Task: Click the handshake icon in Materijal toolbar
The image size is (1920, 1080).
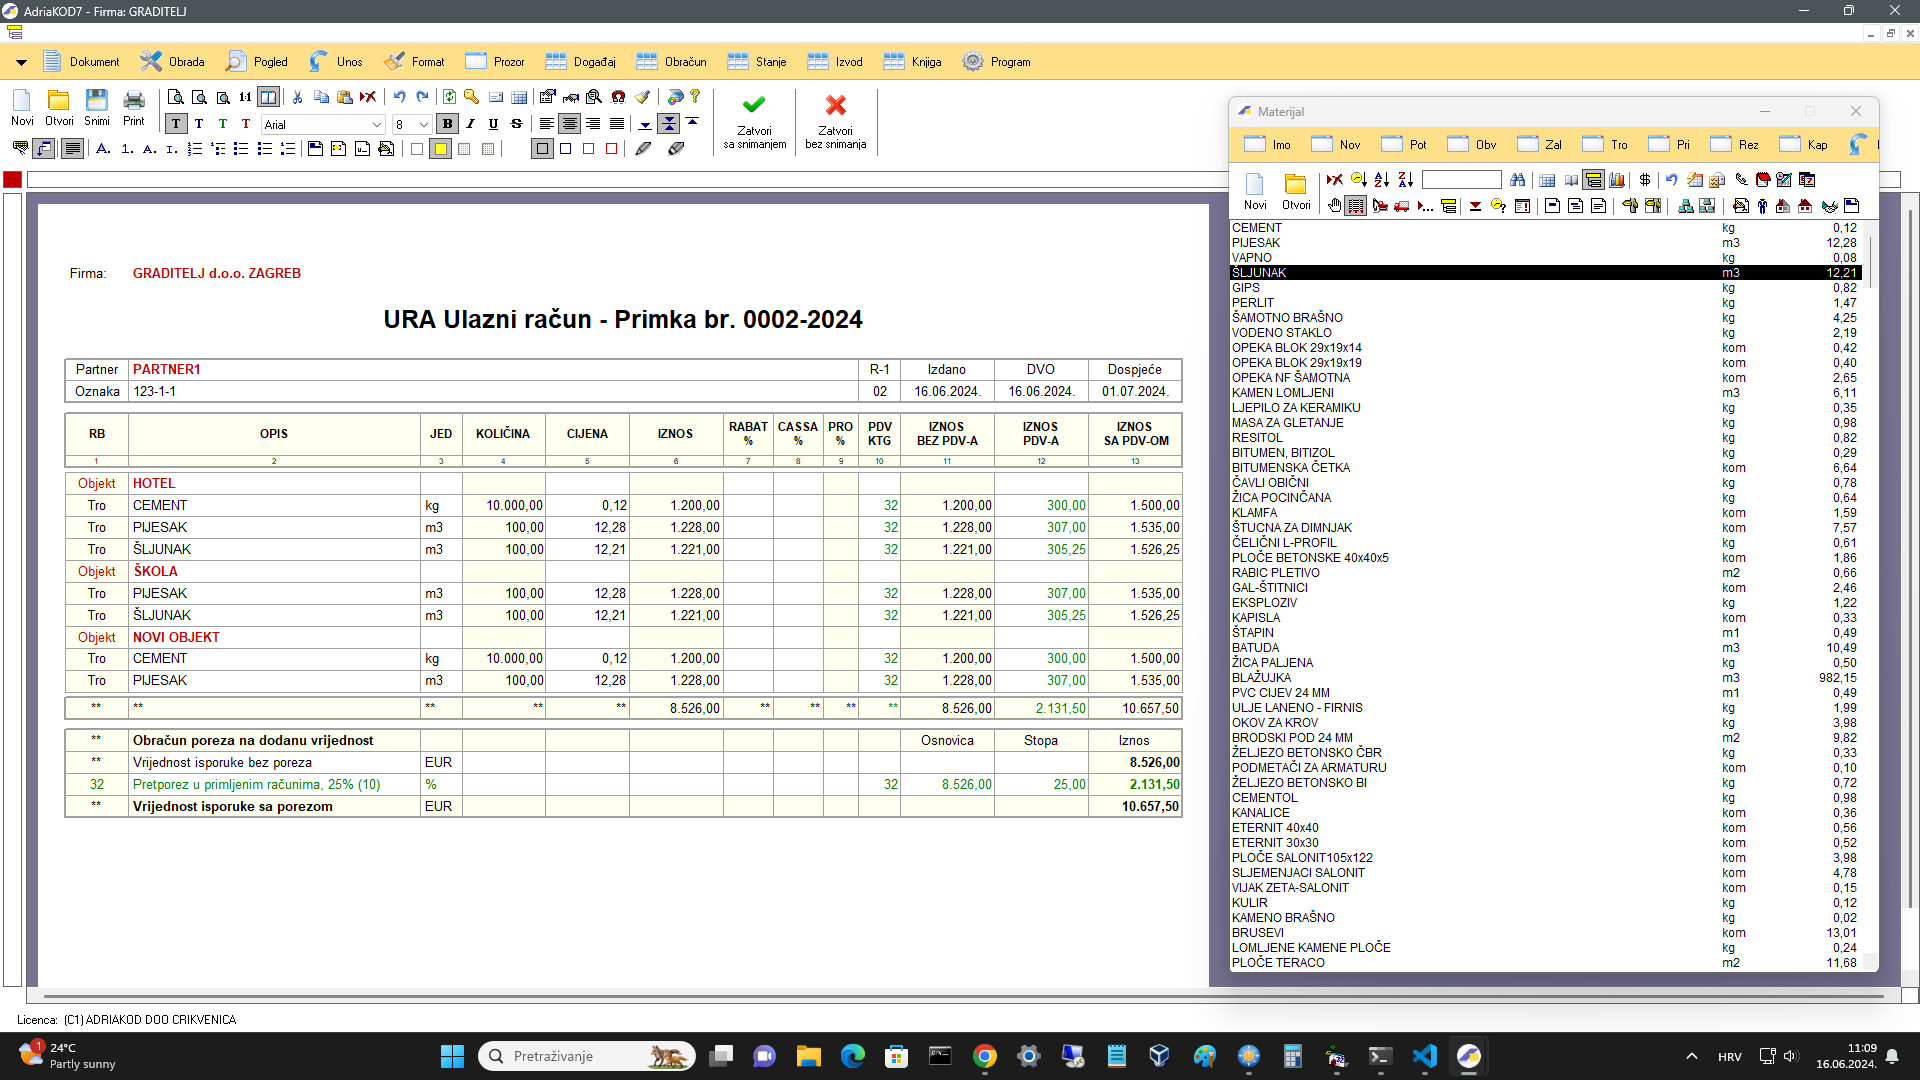Action: (x=1829, y=206)
